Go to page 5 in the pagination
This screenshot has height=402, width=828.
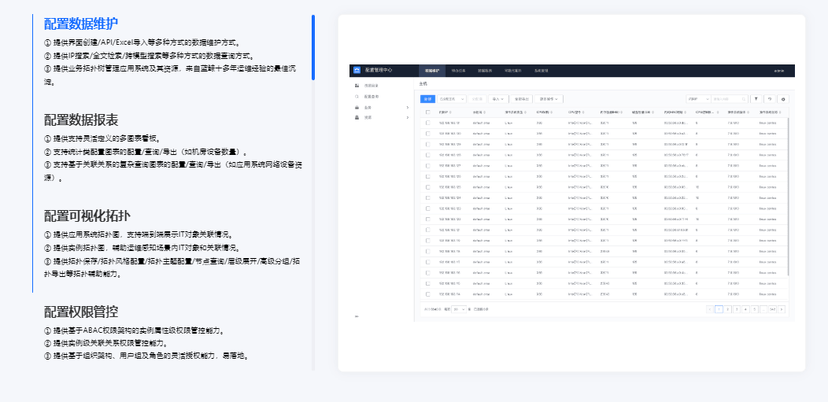(755, 309)
